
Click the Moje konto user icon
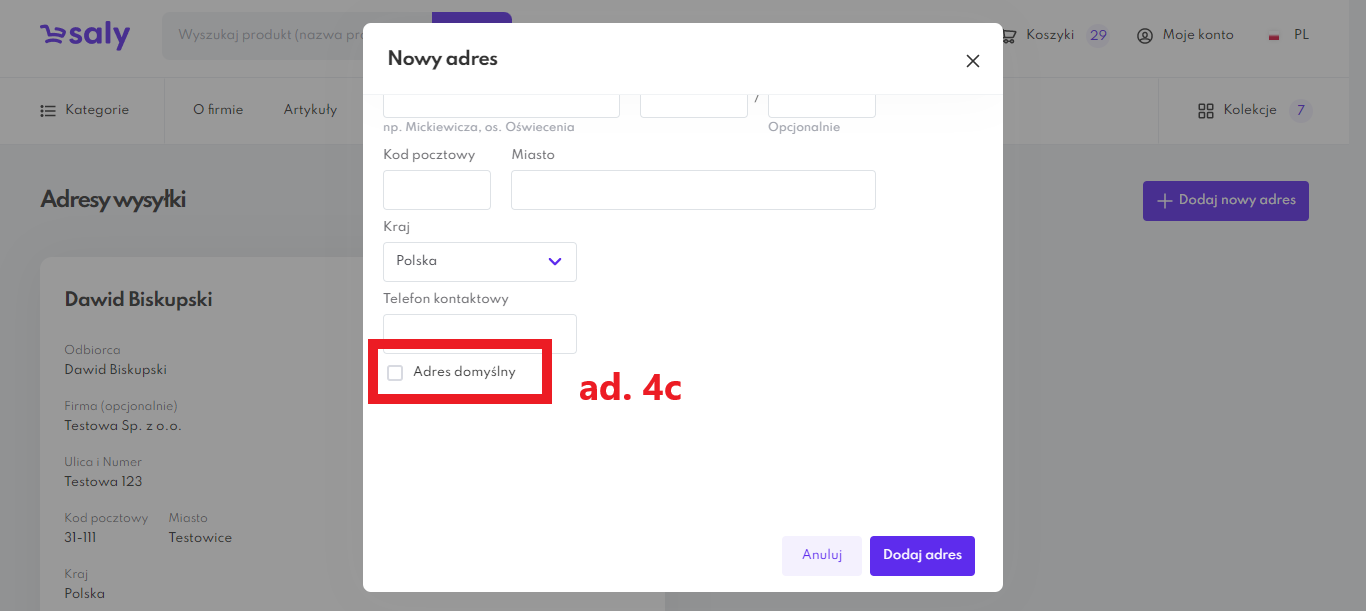[x=1145, y=36]
